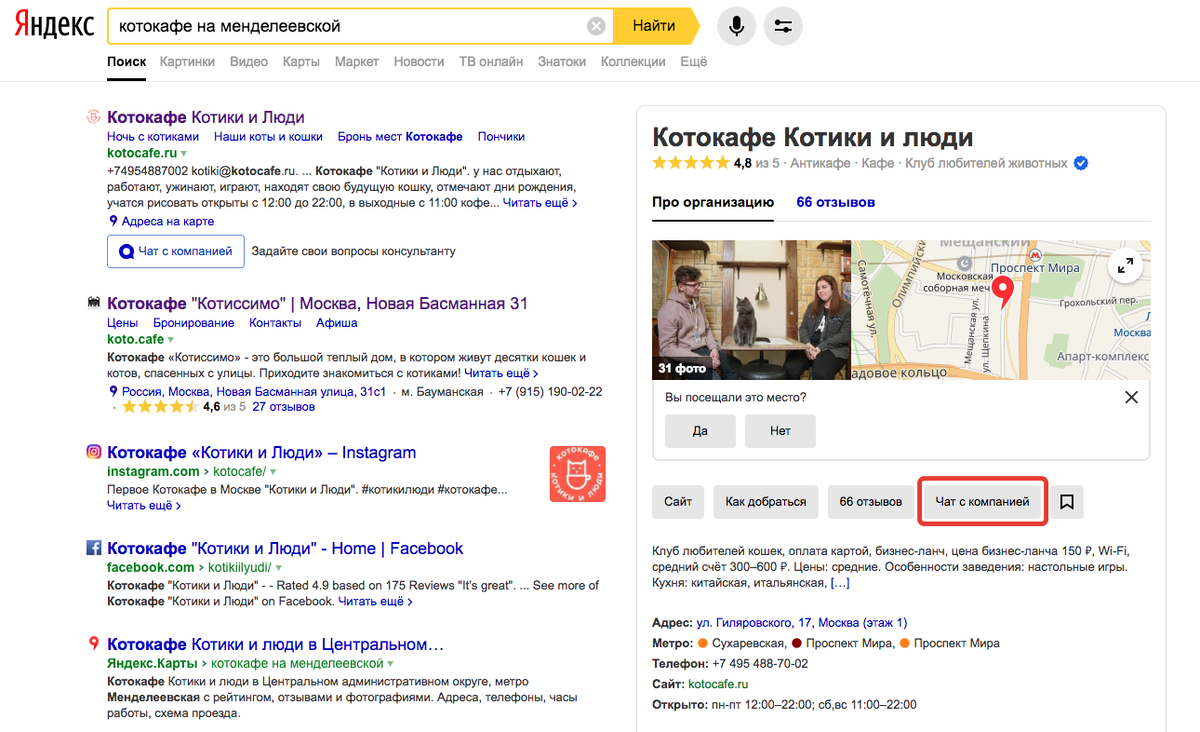Click the Яндекс logo
The width and height of the screenshot is (1200, 732).
coord(54,26)
